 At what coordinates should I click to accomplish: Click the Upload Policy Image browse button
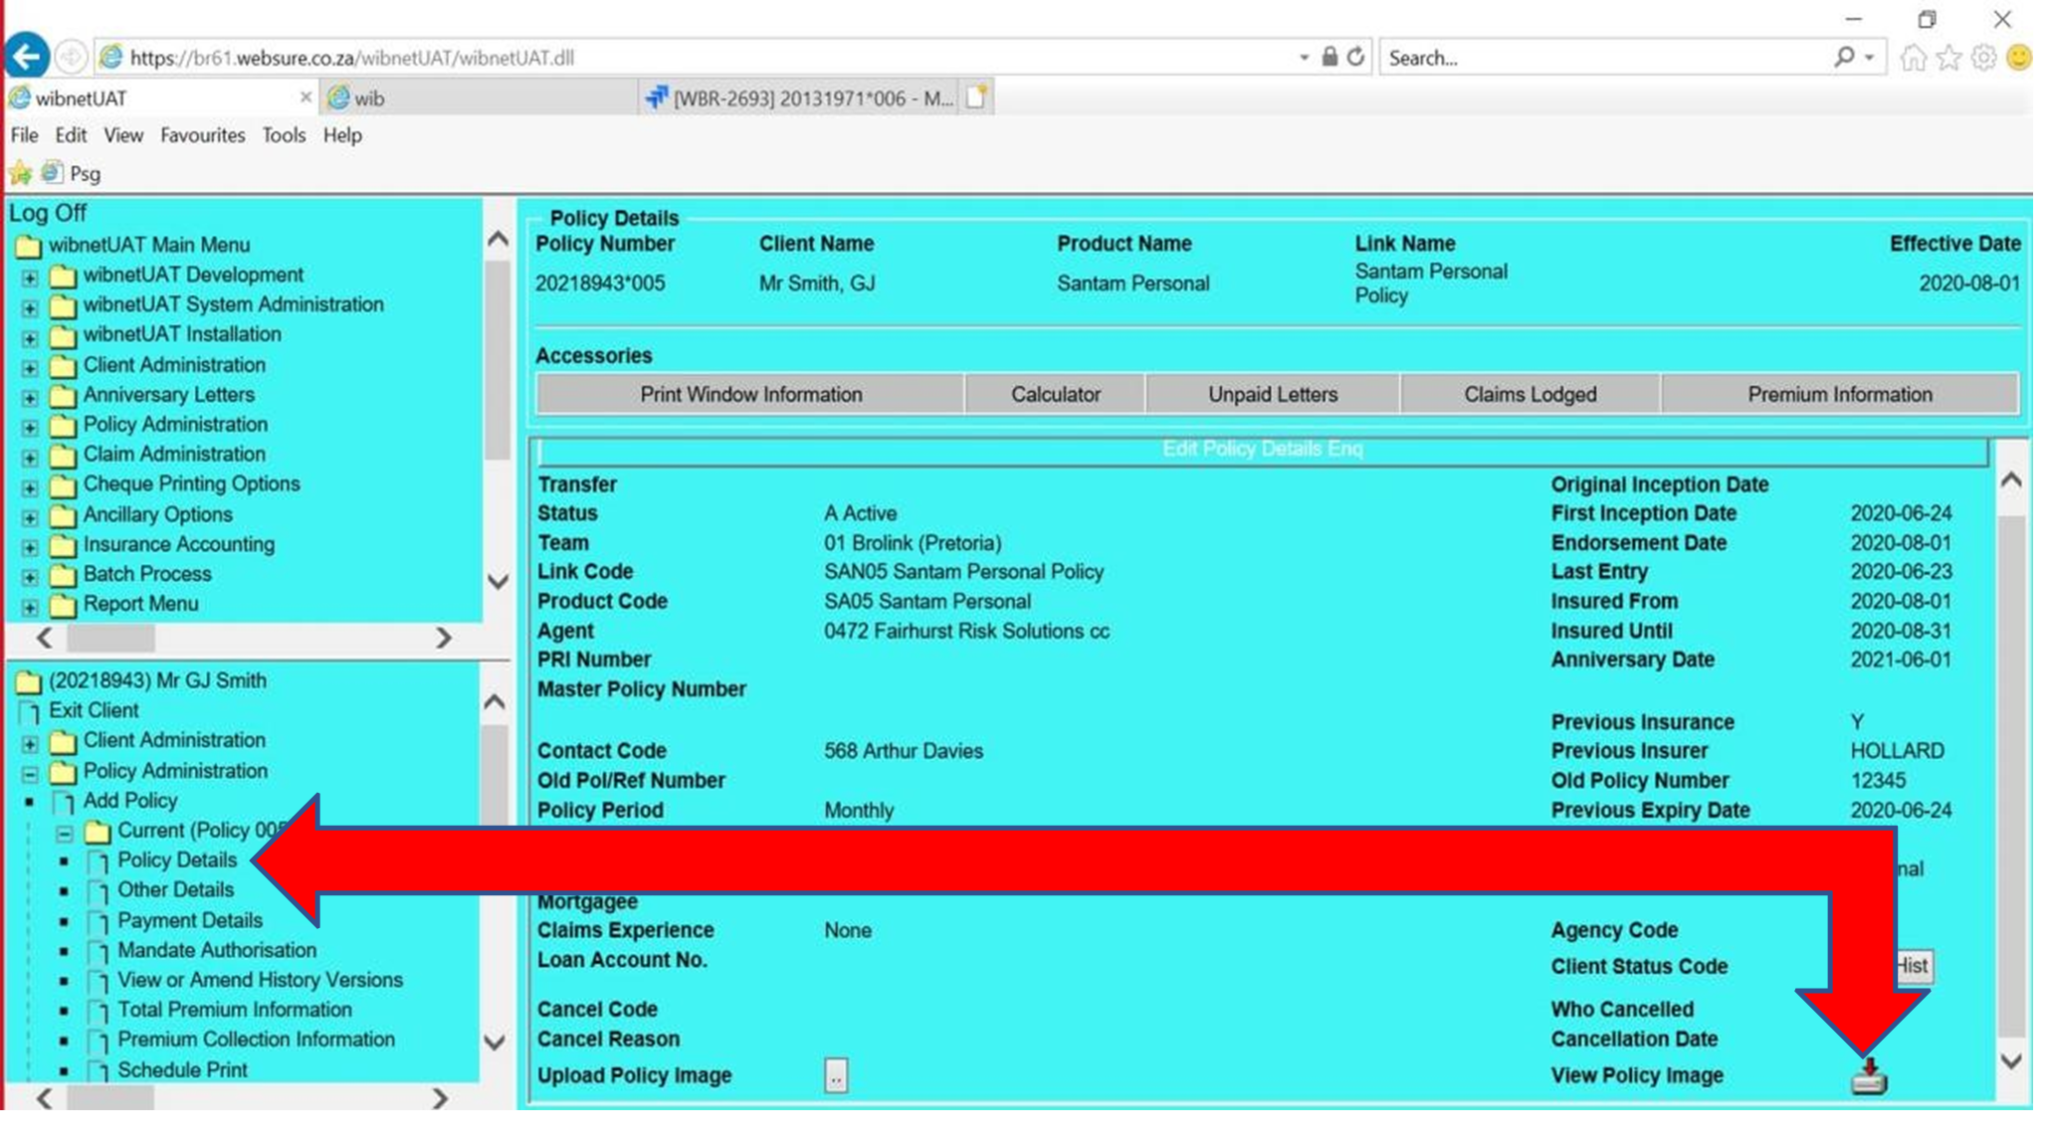pos(836,1076)
